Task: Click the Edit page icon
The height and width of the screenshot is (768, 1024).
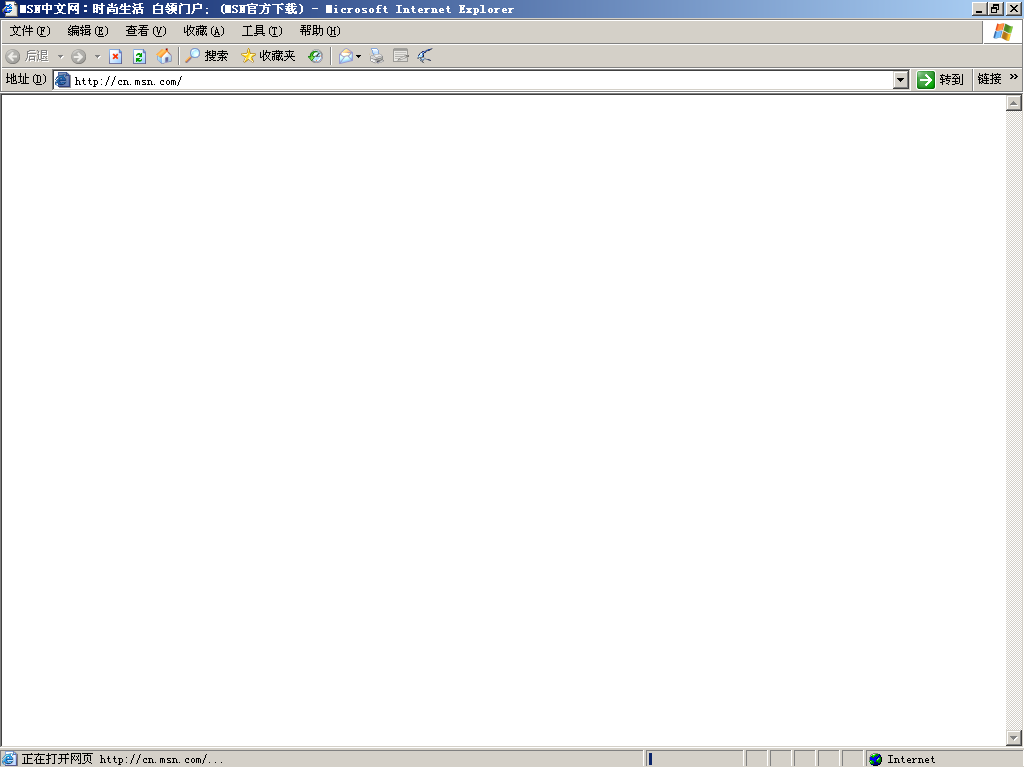Action: pos(401,56)
